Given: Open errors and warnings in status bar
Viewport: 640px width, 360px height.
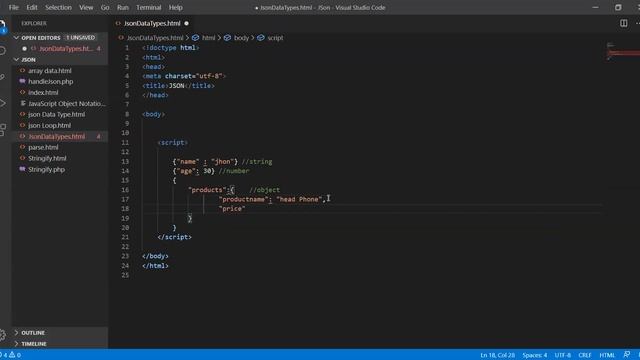Looking at the screenshot, I should click(x=11, y=355).
